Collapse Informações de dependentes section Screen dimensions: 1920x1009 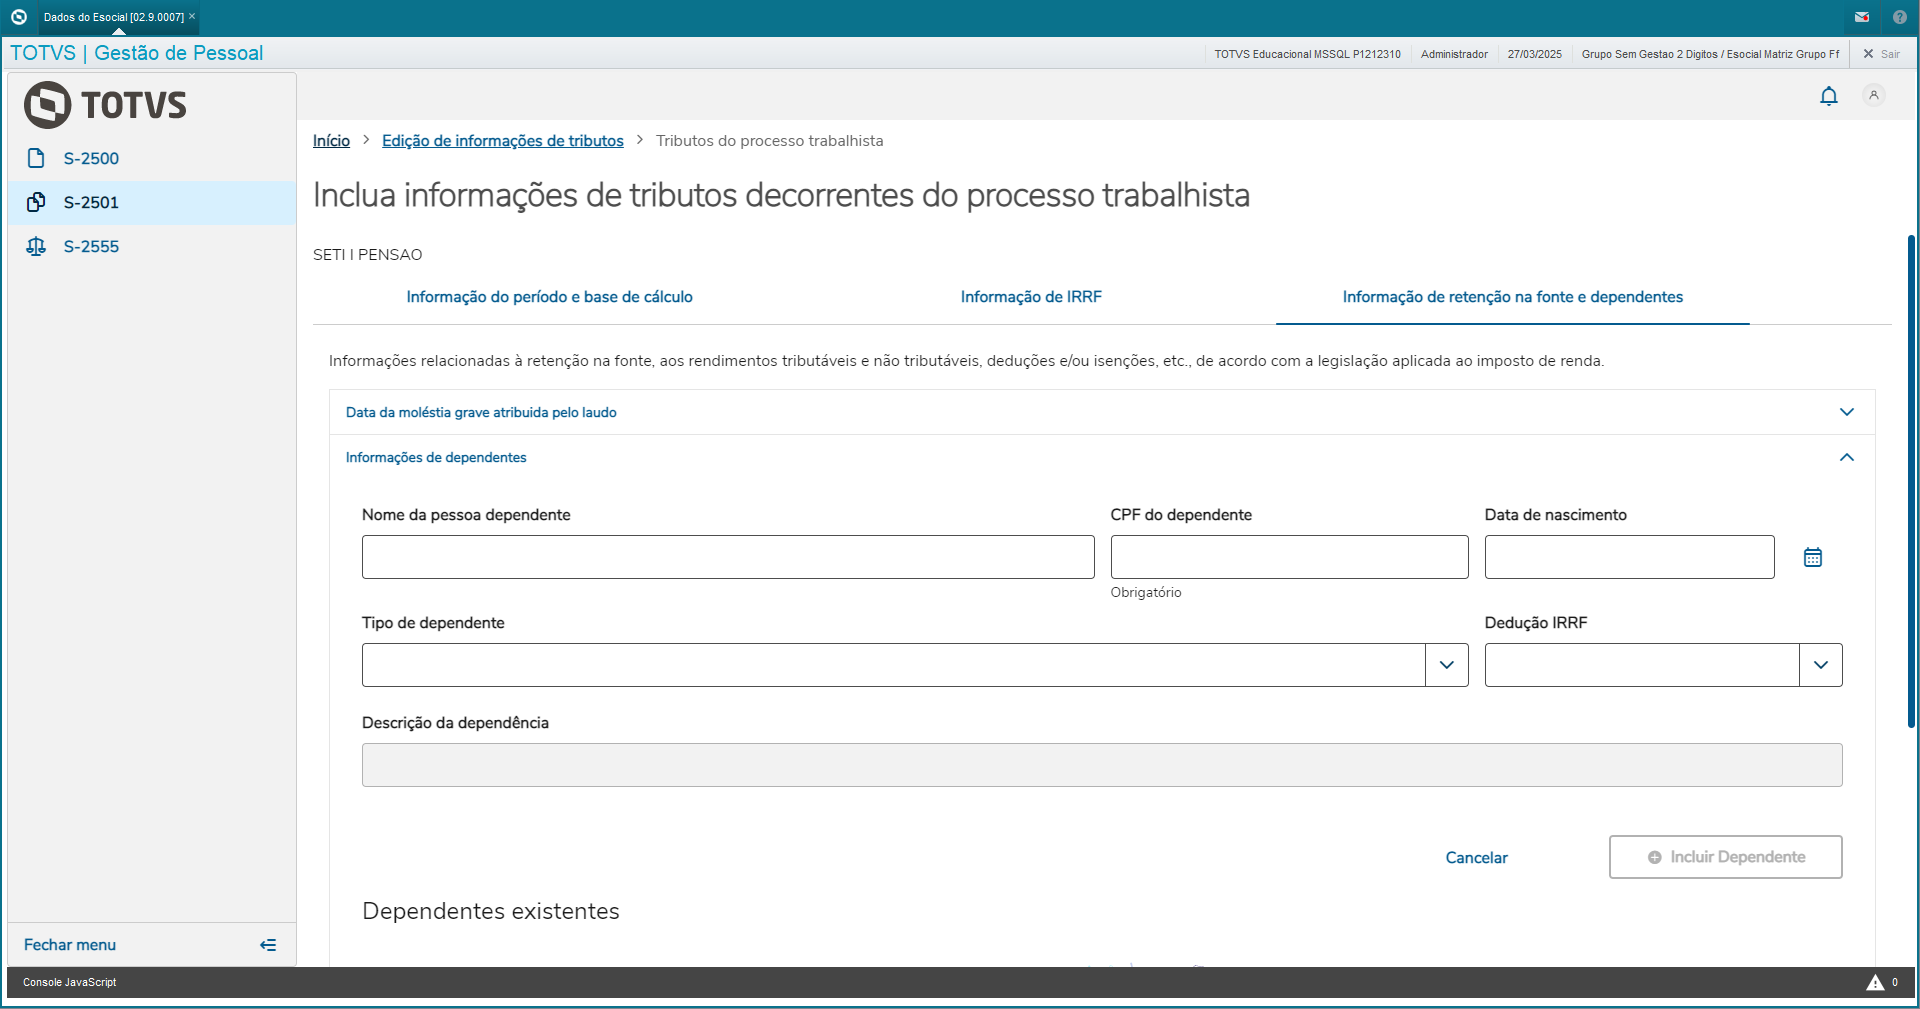pos(1846,457)
